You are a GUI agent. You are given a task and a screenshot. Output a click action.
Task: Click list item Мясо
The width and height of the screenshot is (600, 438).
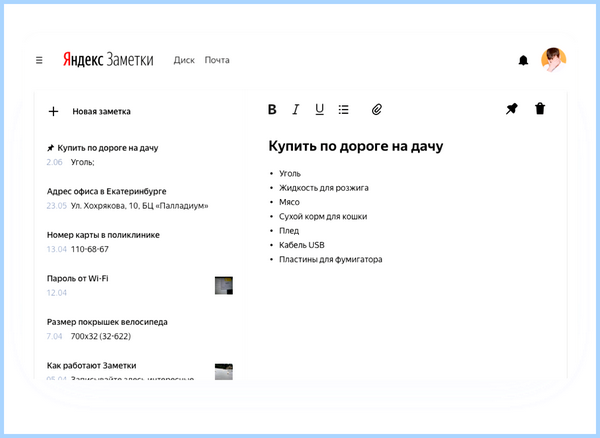point(289,202)
